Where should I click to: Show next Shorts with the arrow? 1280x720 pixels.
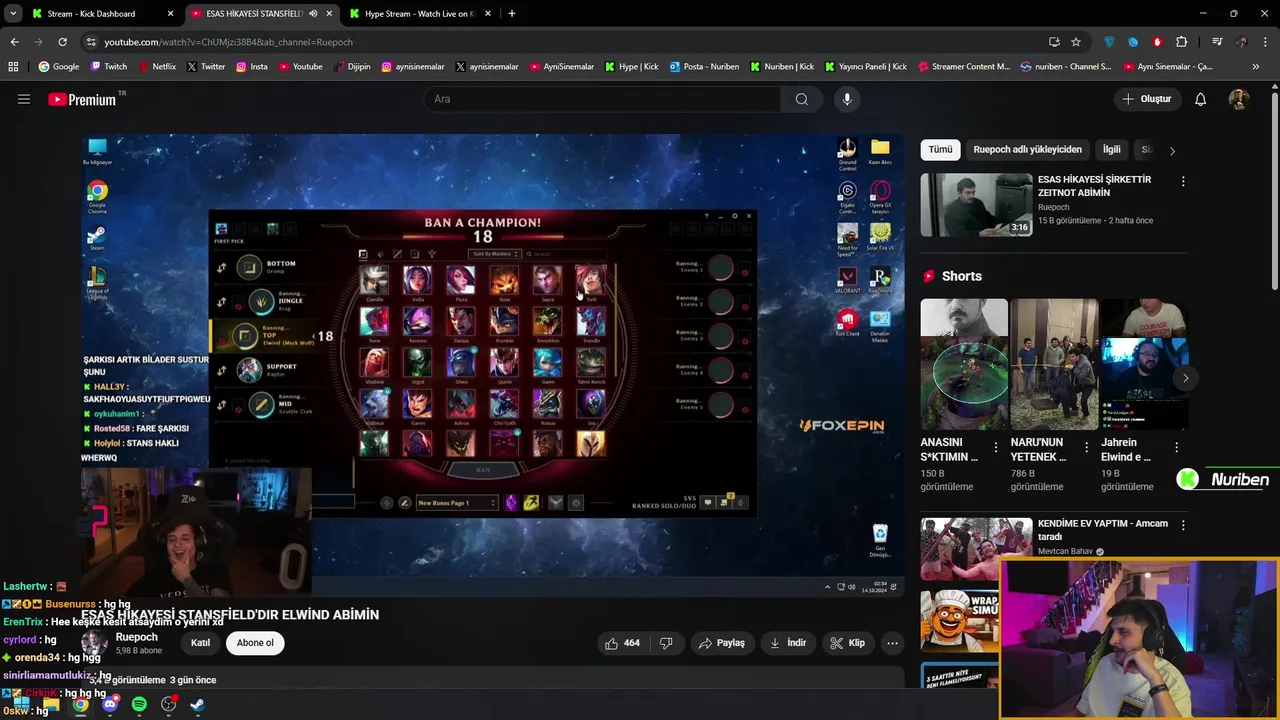pyautogui.click(x=1185, y=378)
